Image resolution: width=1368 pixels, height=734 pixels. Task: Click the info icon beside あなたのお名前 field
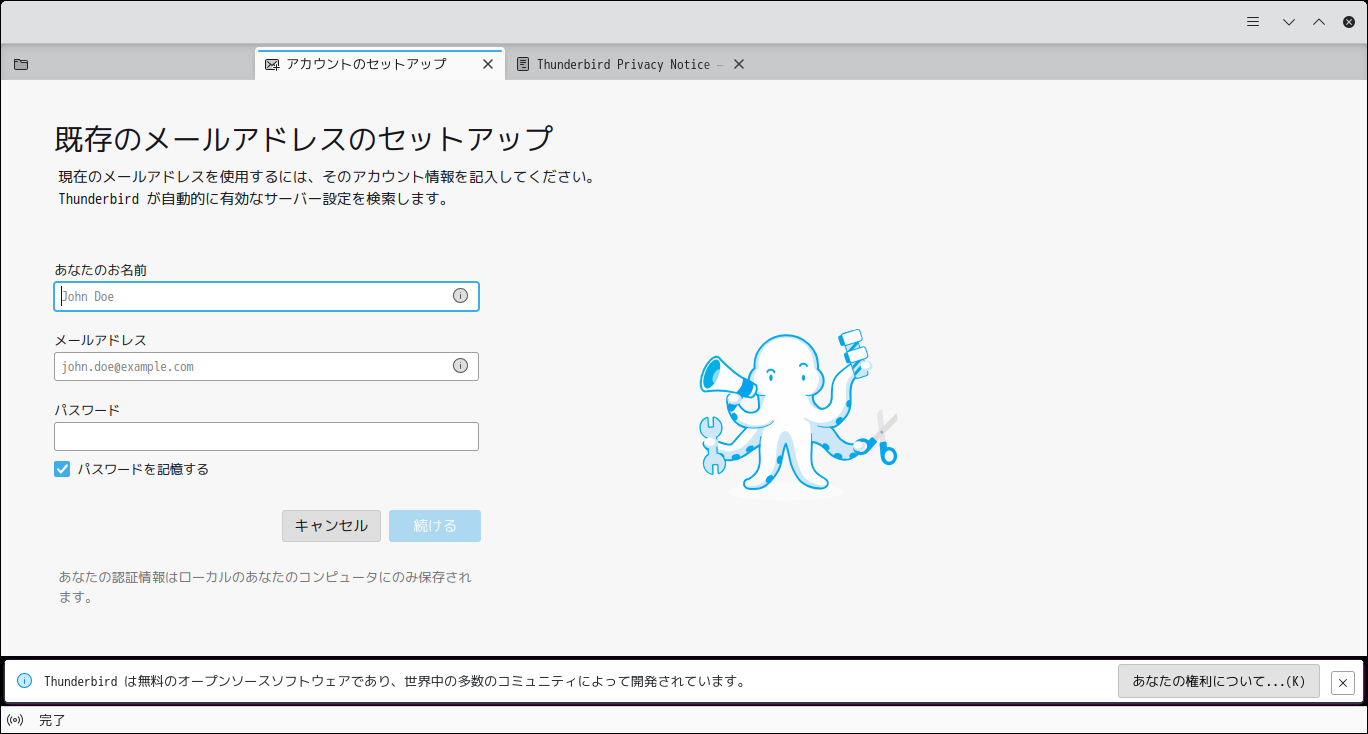click(460, 296)
